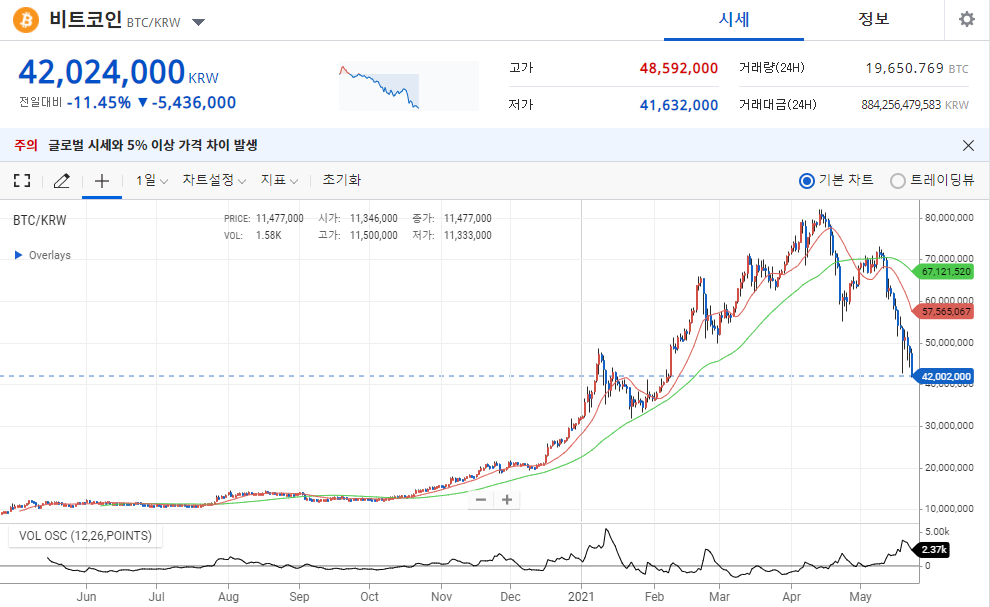Dismiss the price difference warning banner

[x=968, y=145]
